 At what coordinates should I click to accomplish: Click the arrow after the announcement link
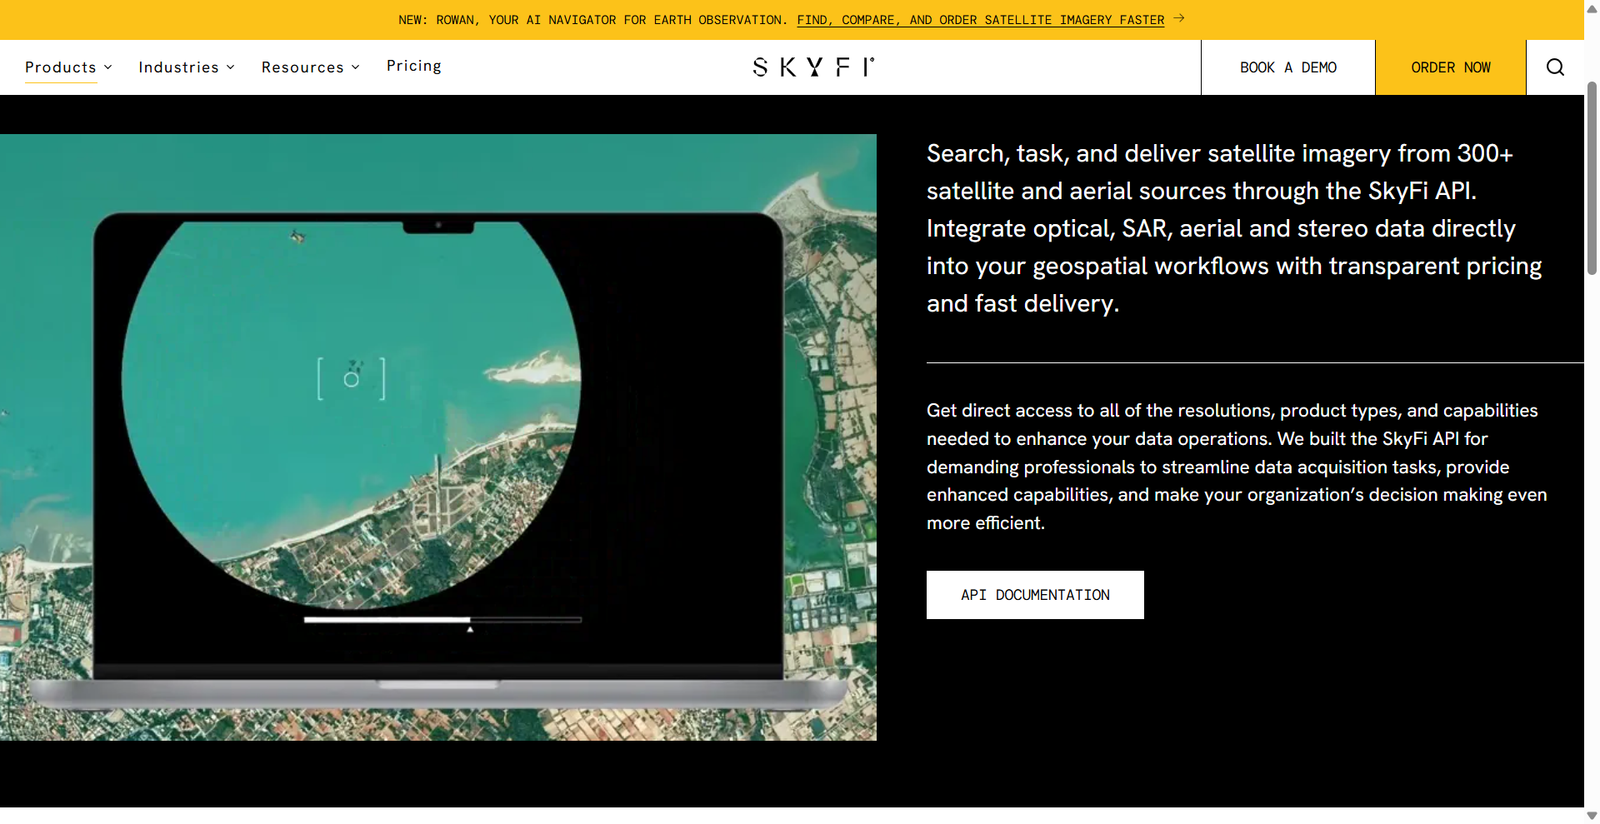tap(1179, 18)
